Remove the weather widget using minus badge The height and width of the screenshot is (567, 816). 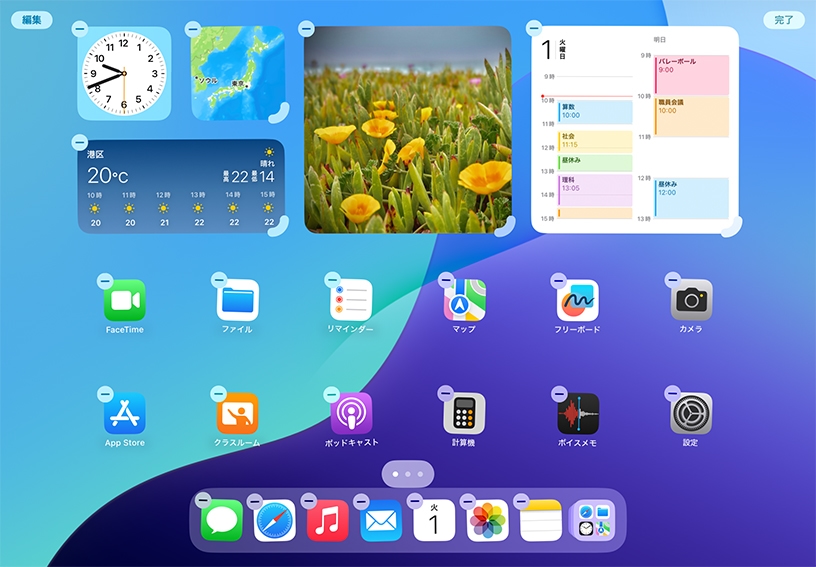click(81, 142)
